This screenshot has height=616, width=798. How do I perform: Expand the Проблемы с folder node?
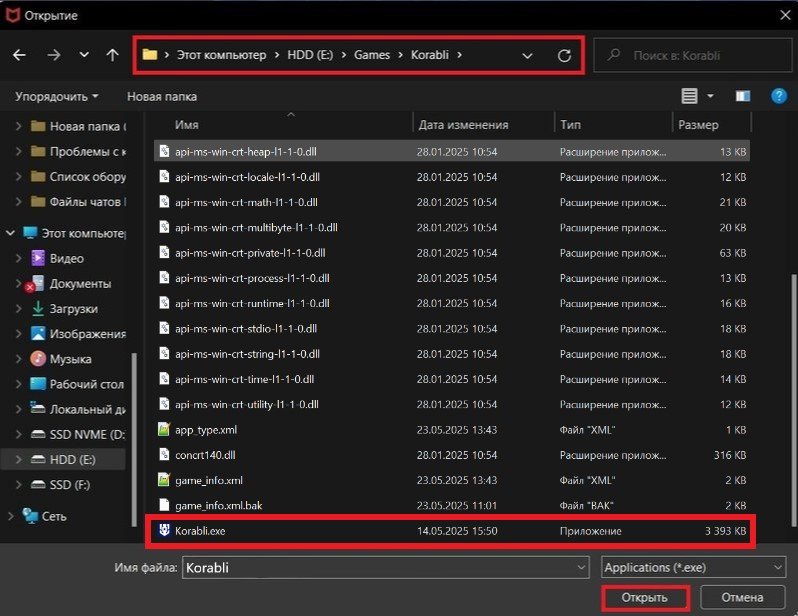(x=18, y=151)
